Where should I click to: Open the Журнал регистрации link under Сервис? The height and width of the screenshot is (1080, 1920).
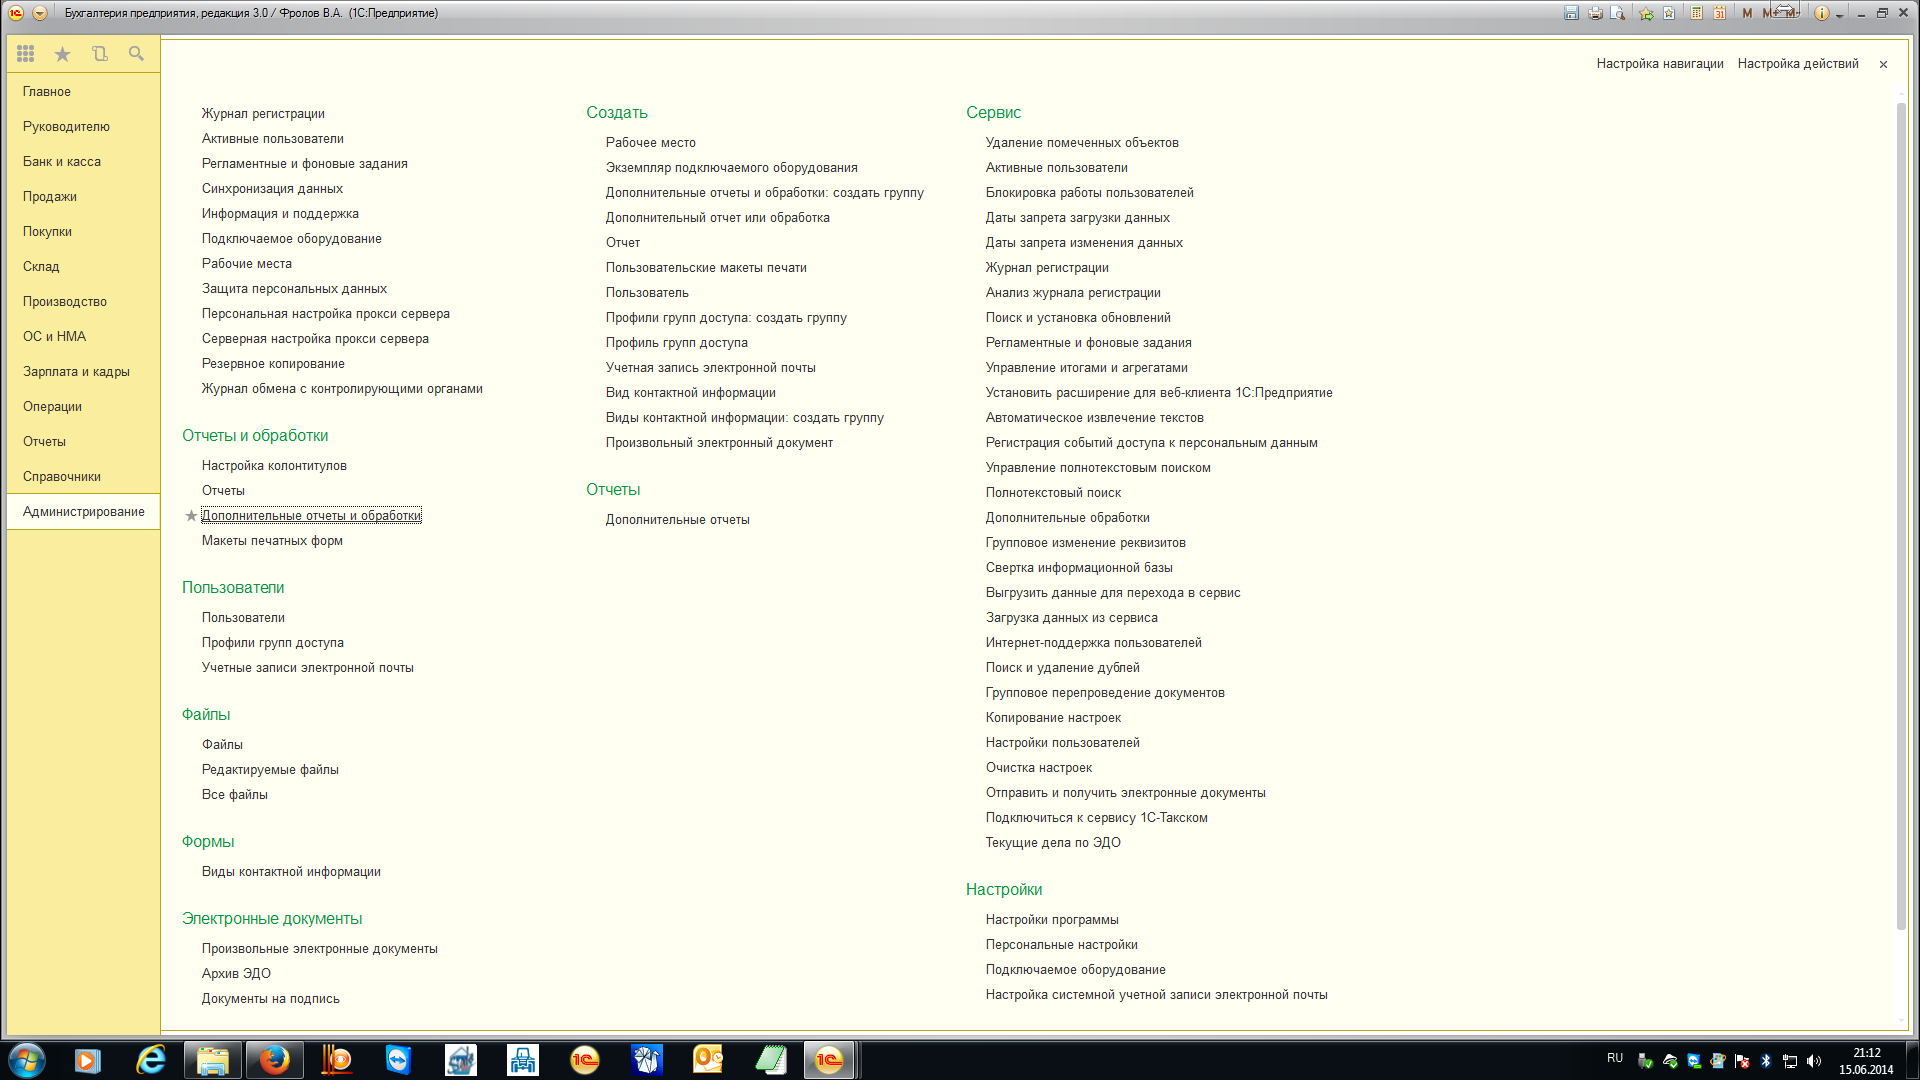[x=1046, y=268]
